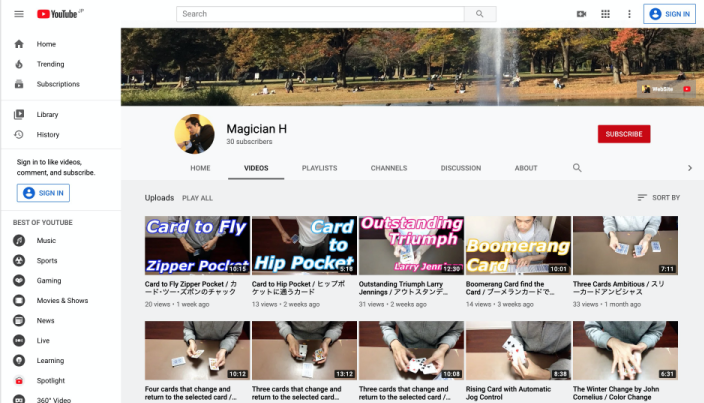
Task: Click the Uploads heading
Action: pos(159,197)
